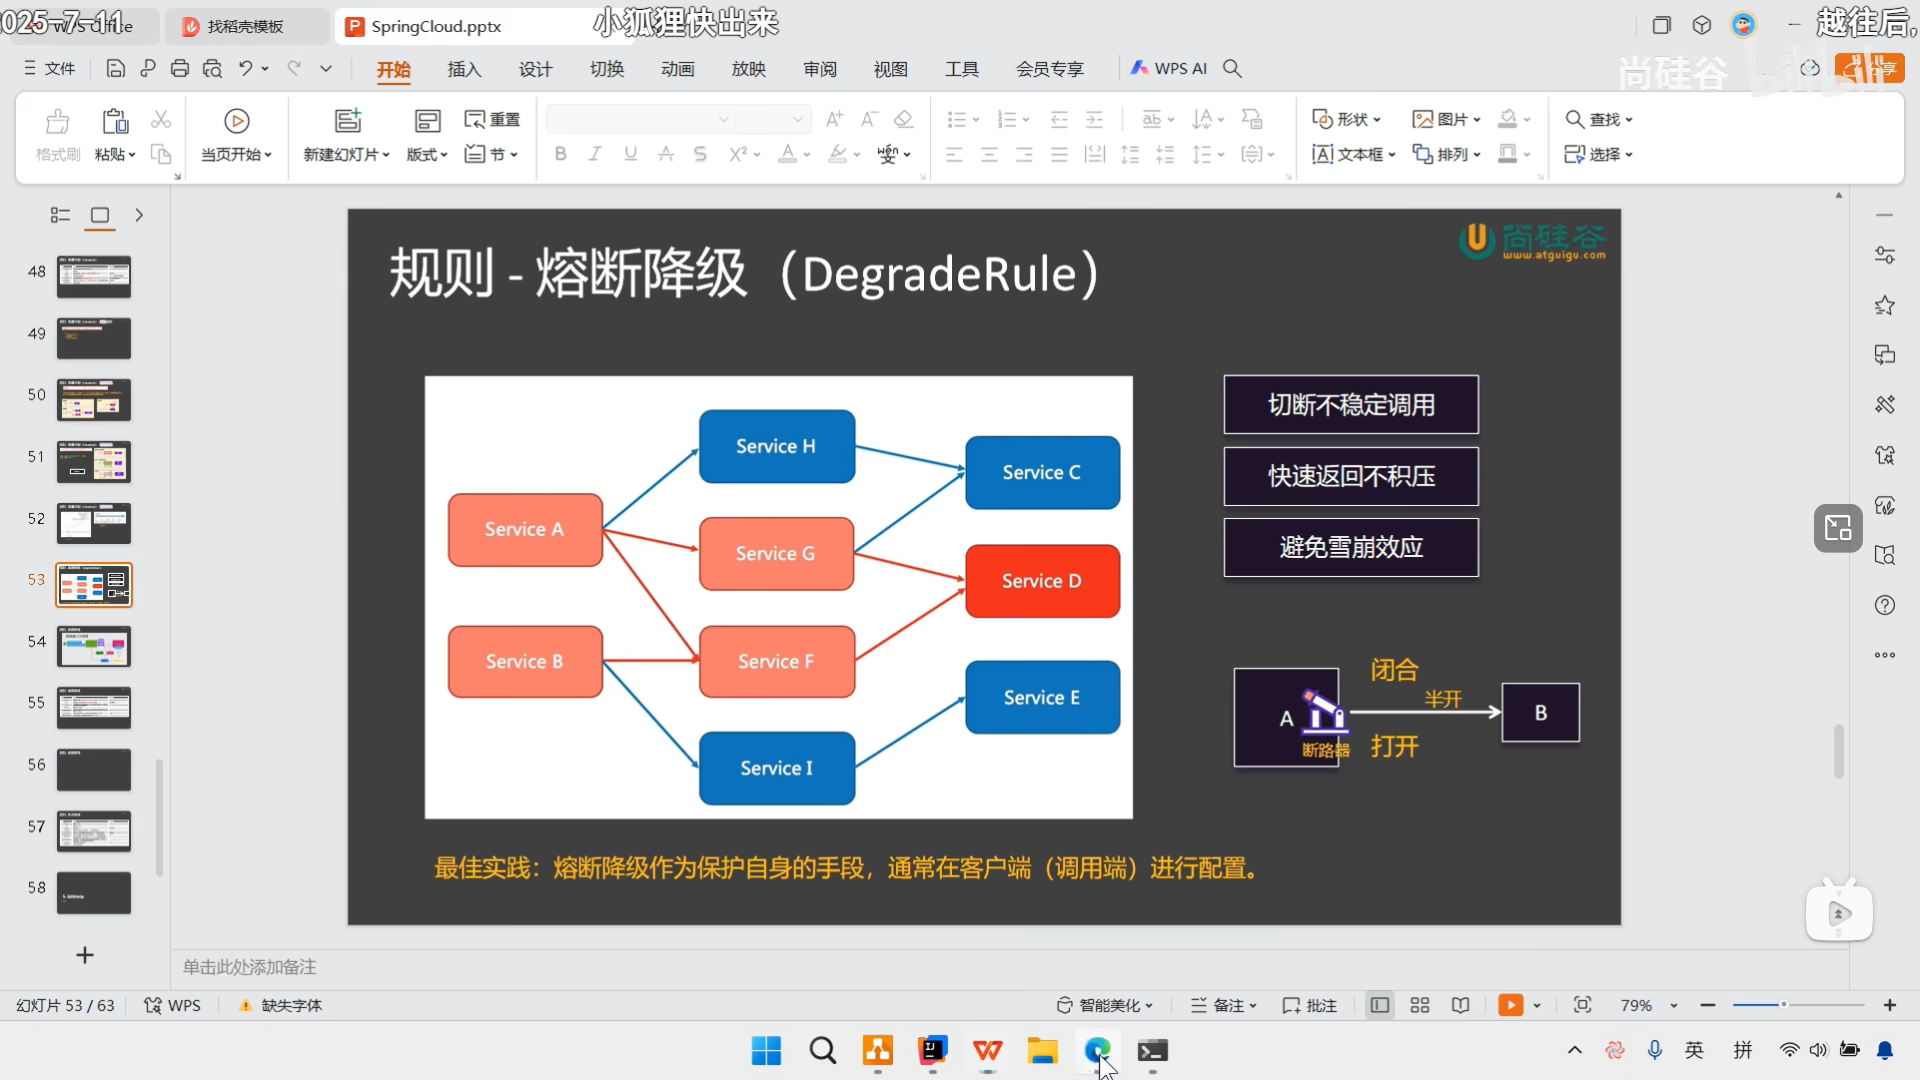
Task: Expand the Shapes (形状) dropdown
Action: tap(1346, 119)
